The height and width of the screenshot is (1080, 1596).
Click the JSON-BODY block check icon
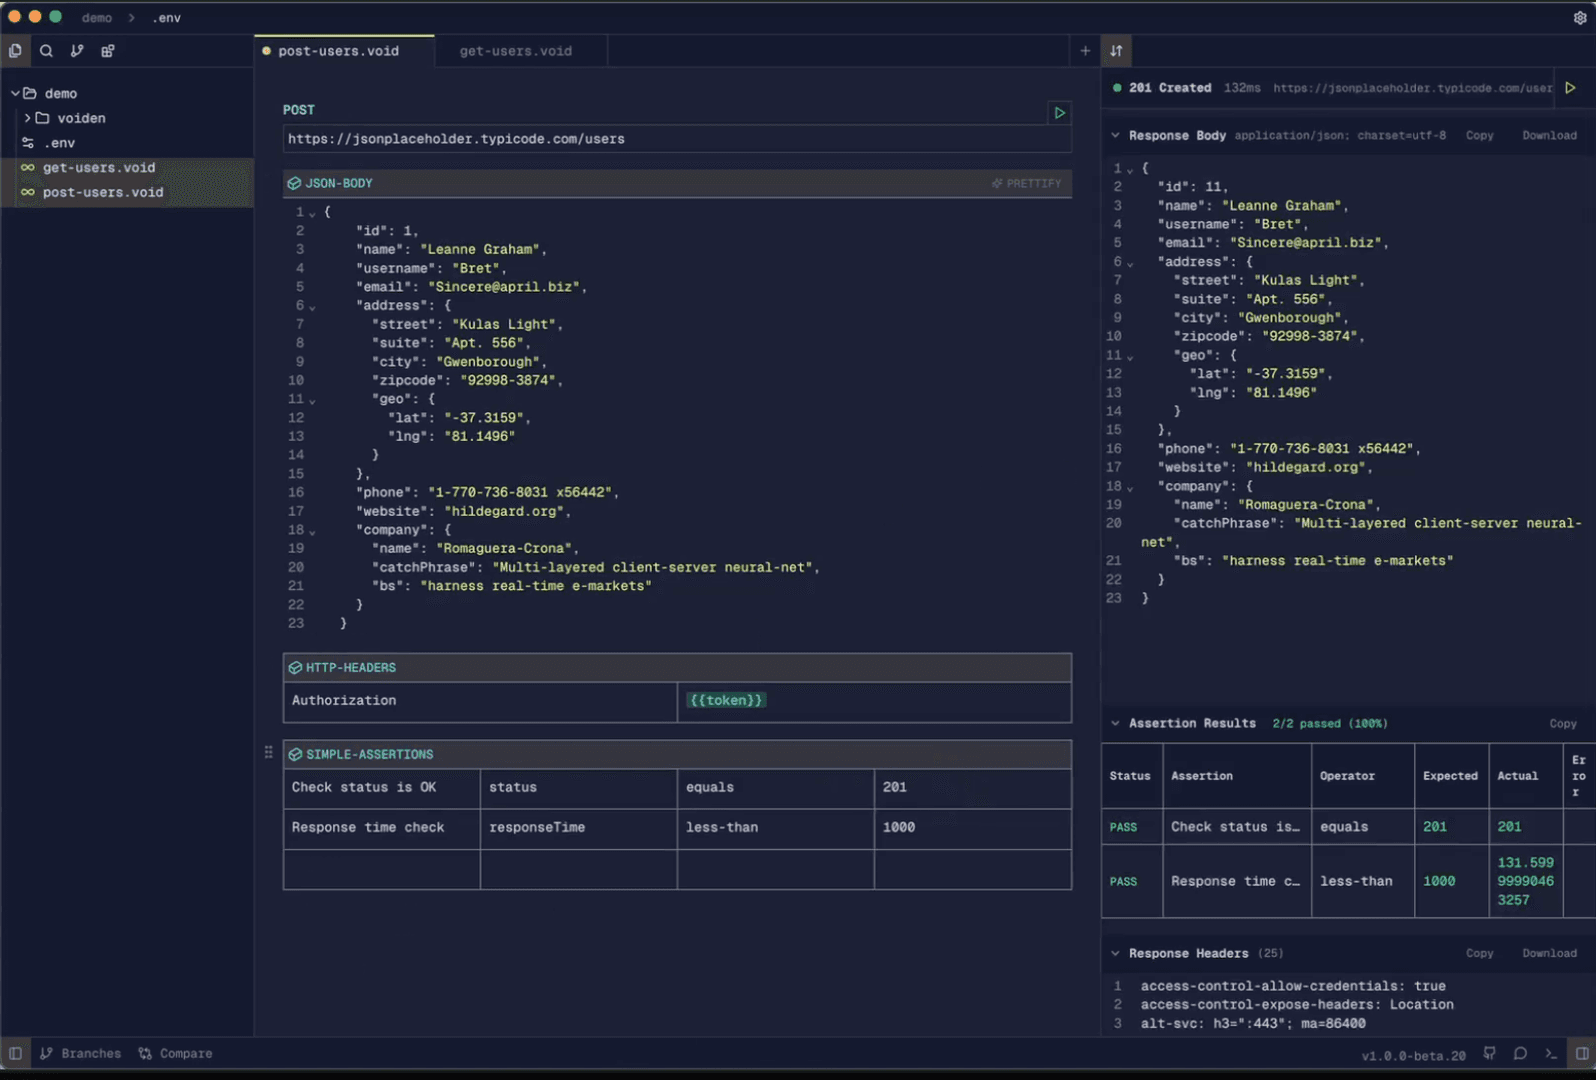pyautogui.click(x=294, y=183)
